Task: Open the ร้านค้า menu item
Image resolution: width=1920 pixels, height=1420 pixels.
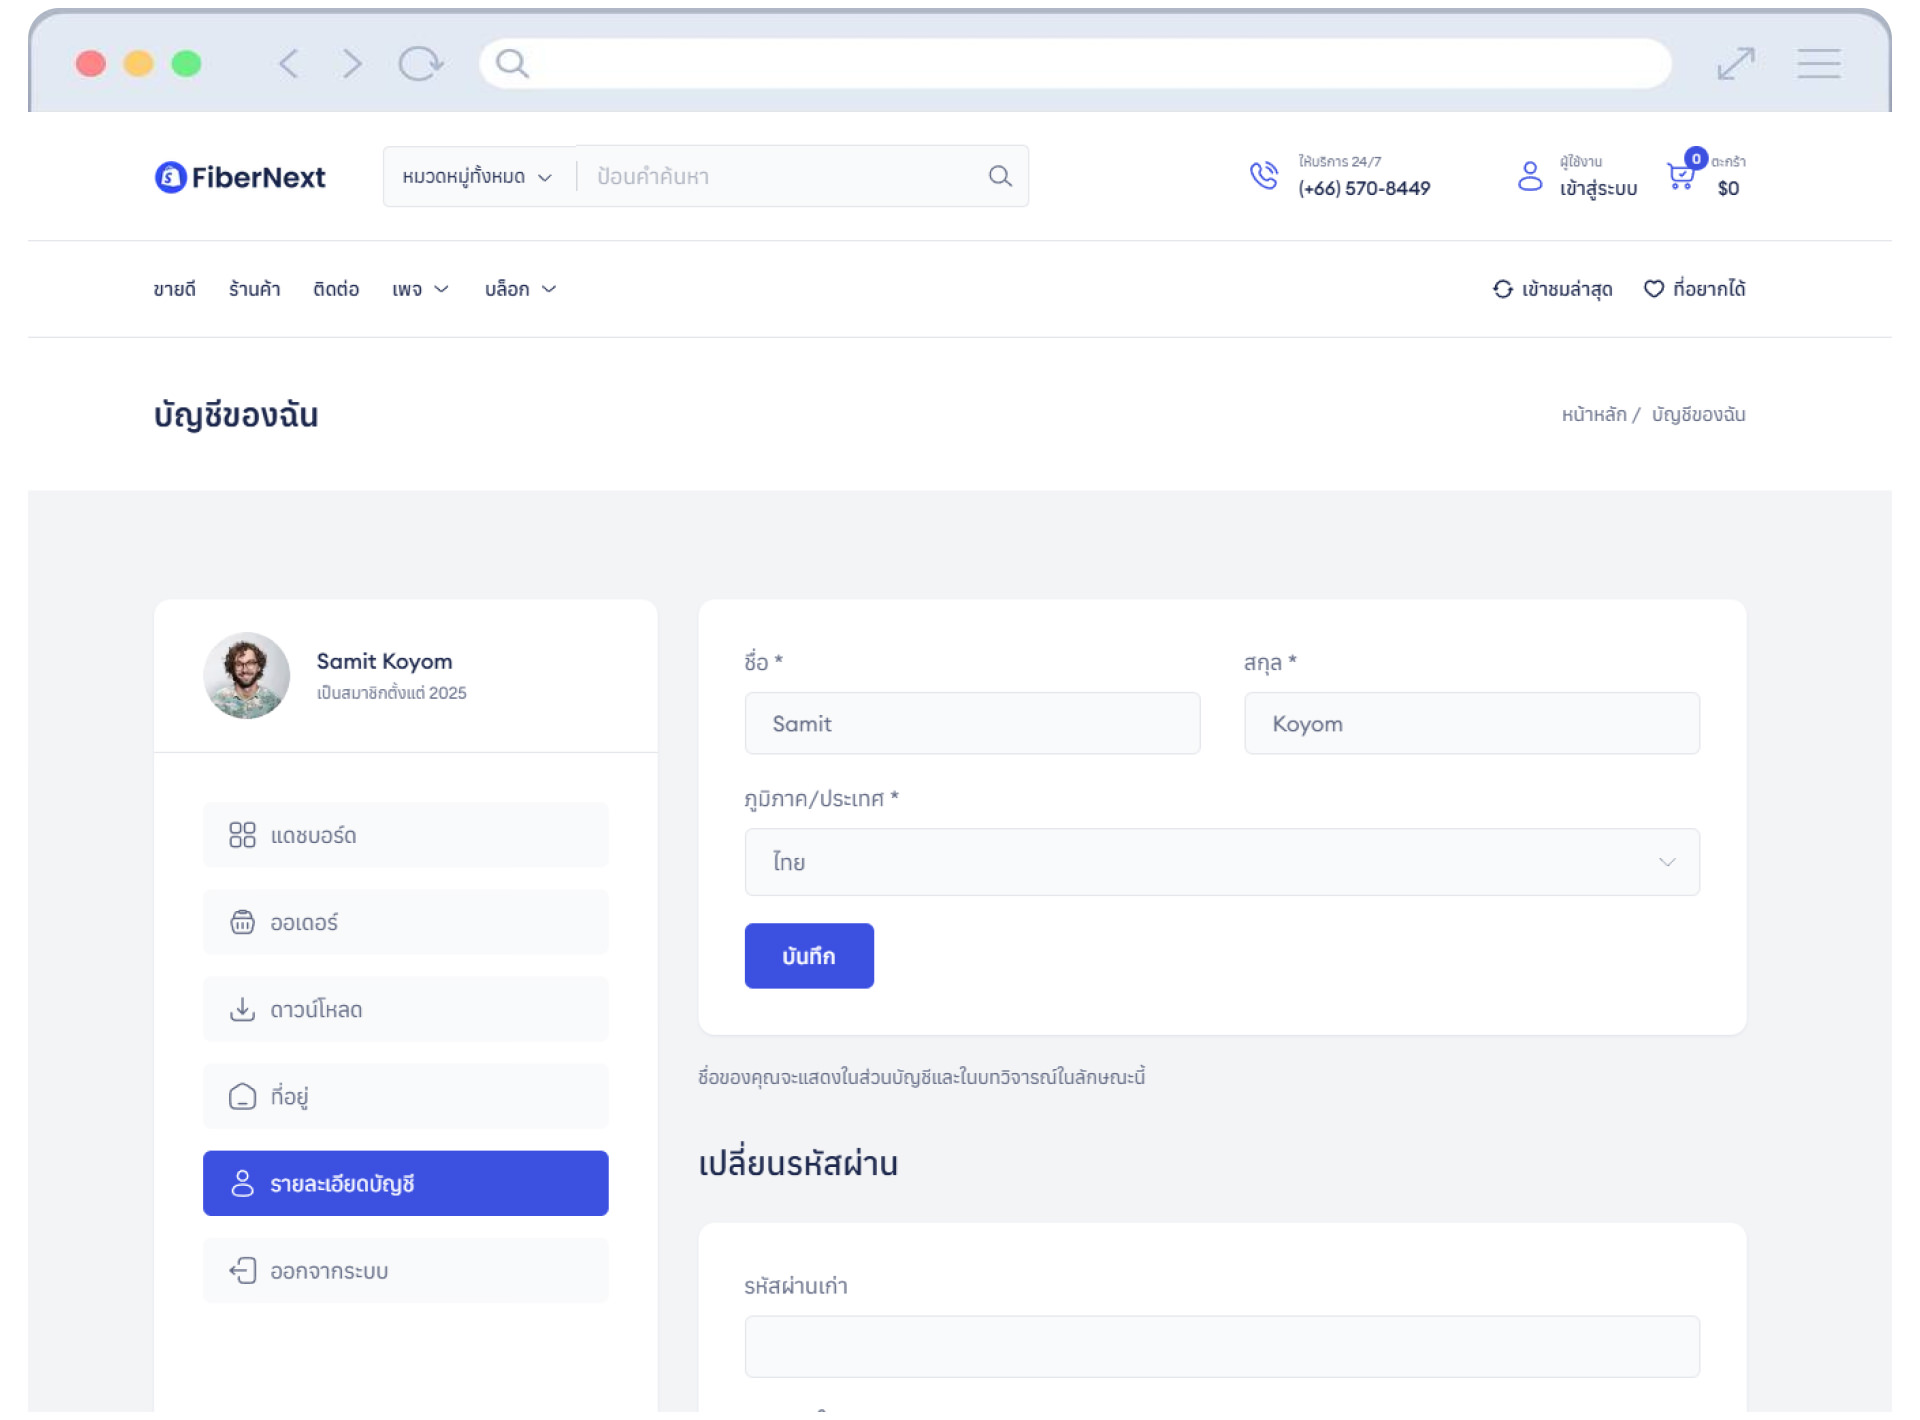Action: [254, 289]
